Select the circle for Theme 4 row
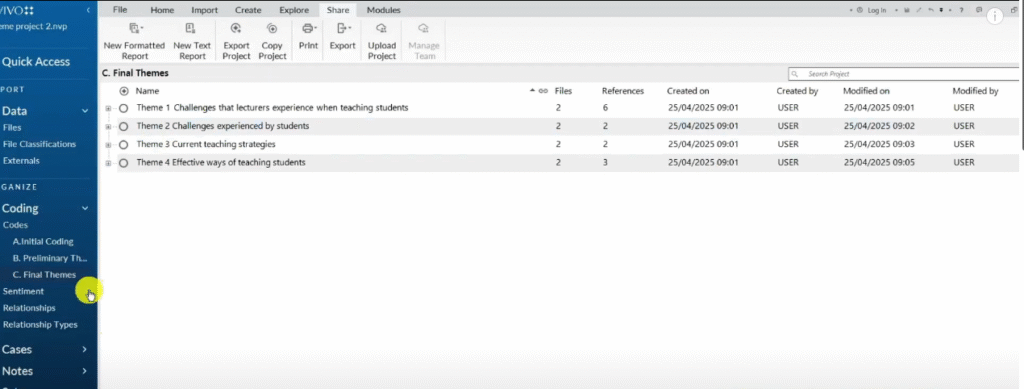This screenshot has width=1024, height=389. pos(123,163)
